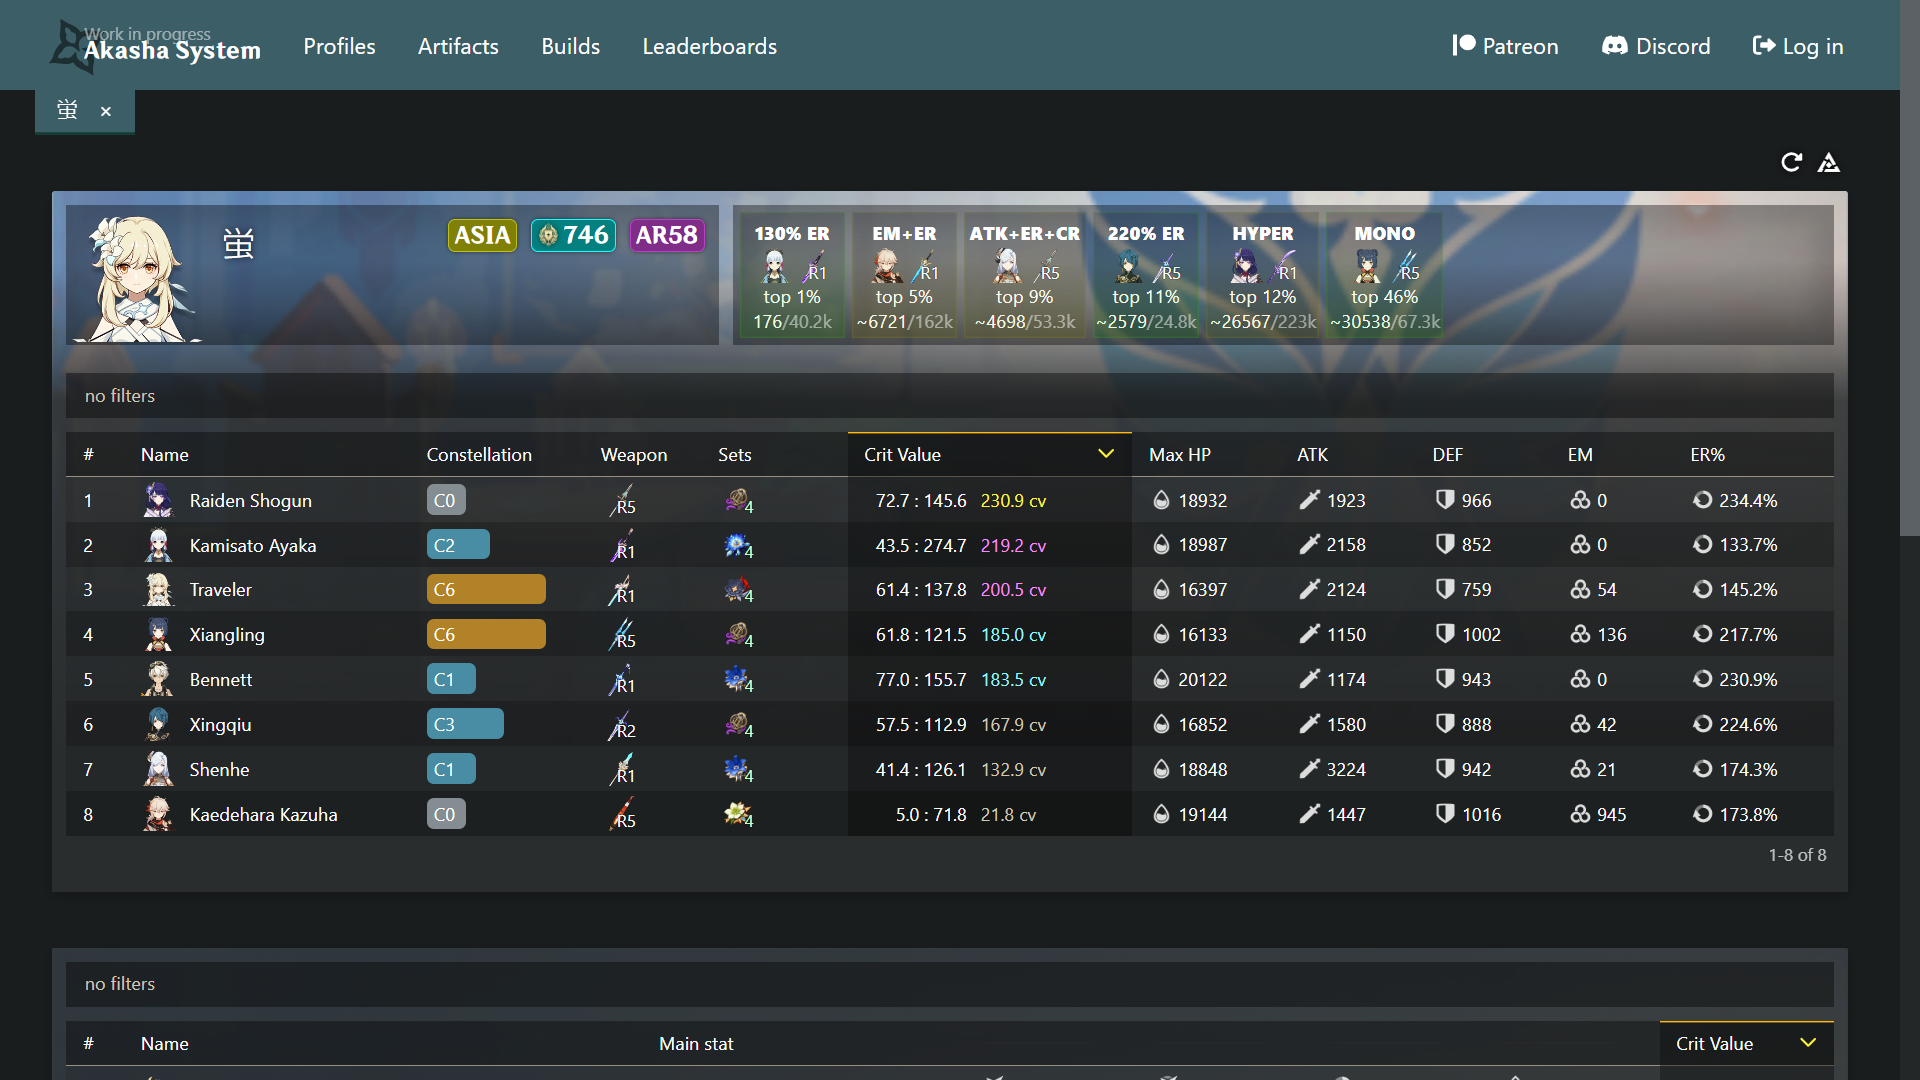Visit the Patreon link
Viewport: 1920px width, 1080px height.
[x=1505, y=46]
